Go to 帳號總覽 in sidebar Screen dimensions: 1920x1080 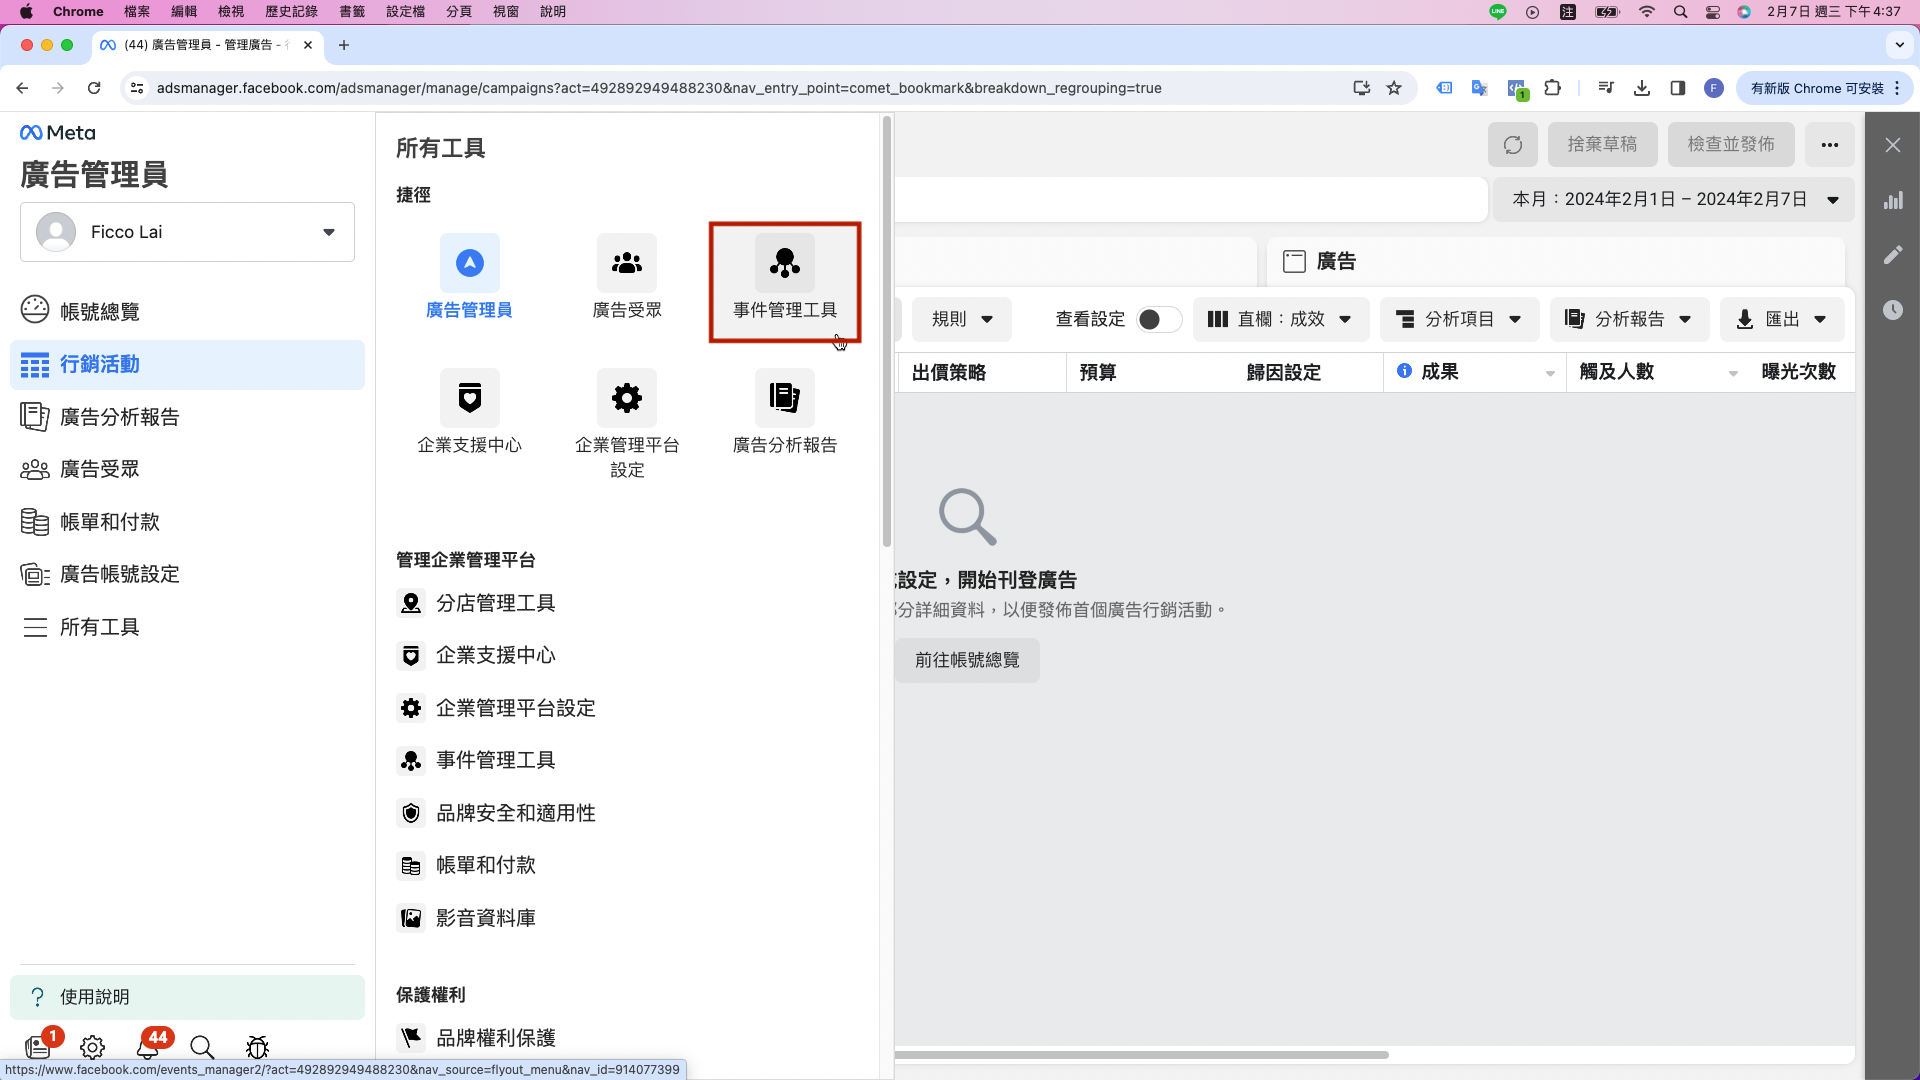click(187, 311)
